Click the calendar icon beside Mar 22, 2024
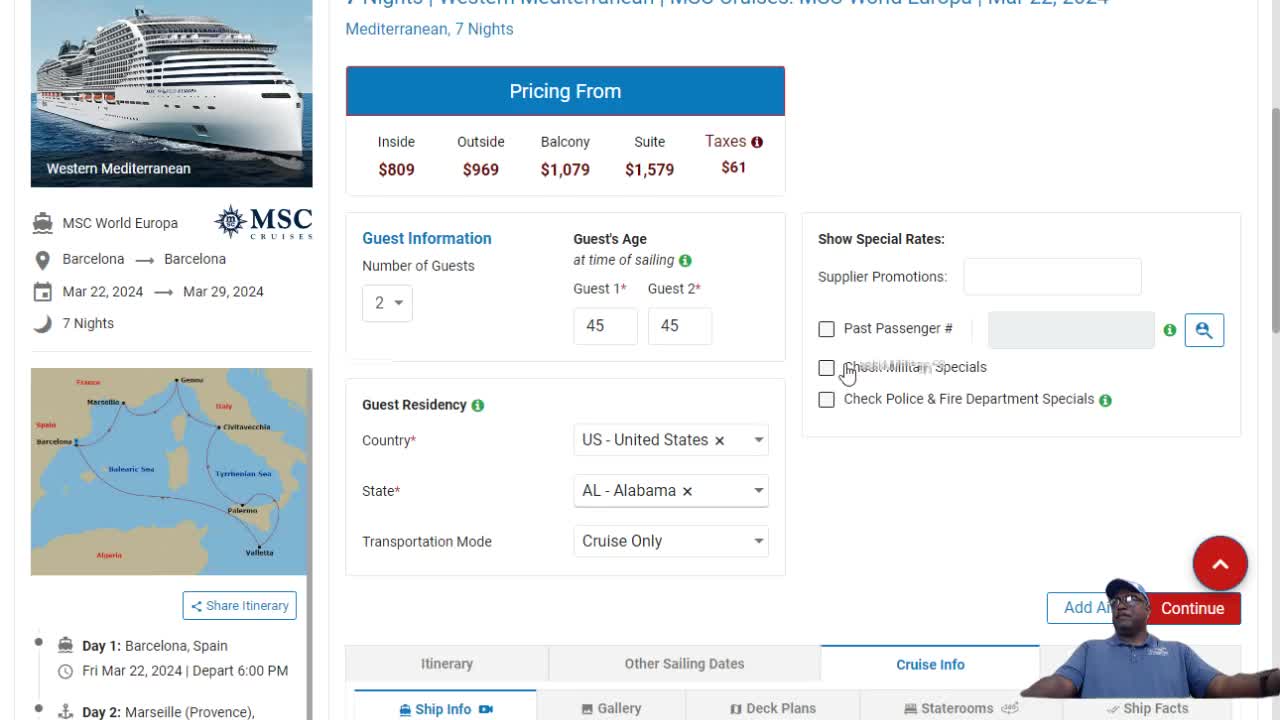Viewport: 1280px width, 720px height. (42, 292)
